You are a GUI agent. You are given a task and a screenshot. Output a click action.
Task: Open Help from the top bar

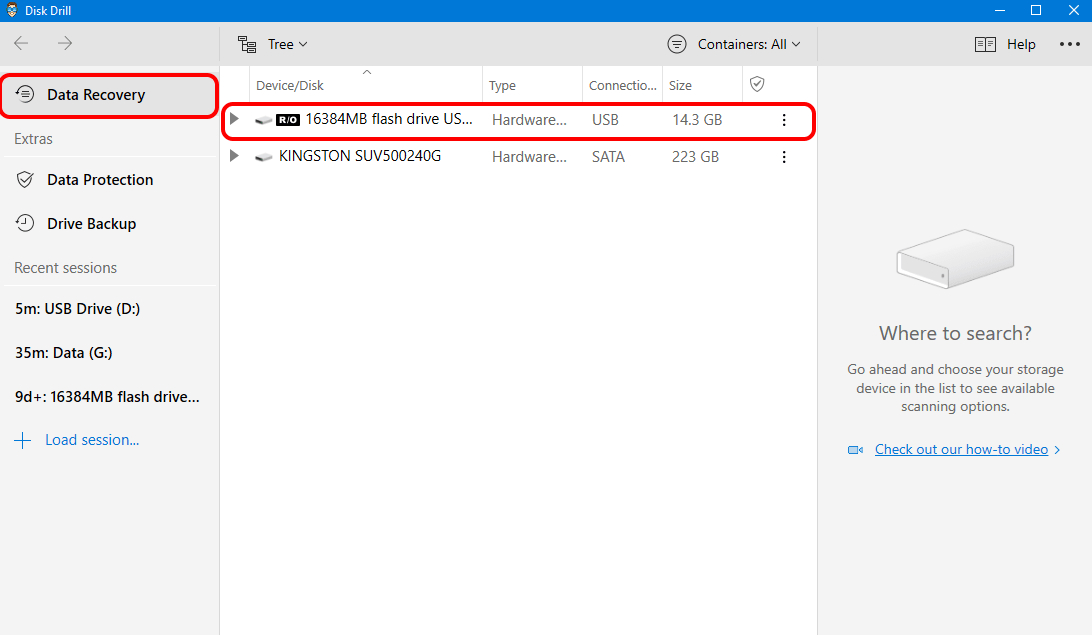[1006, 44]
